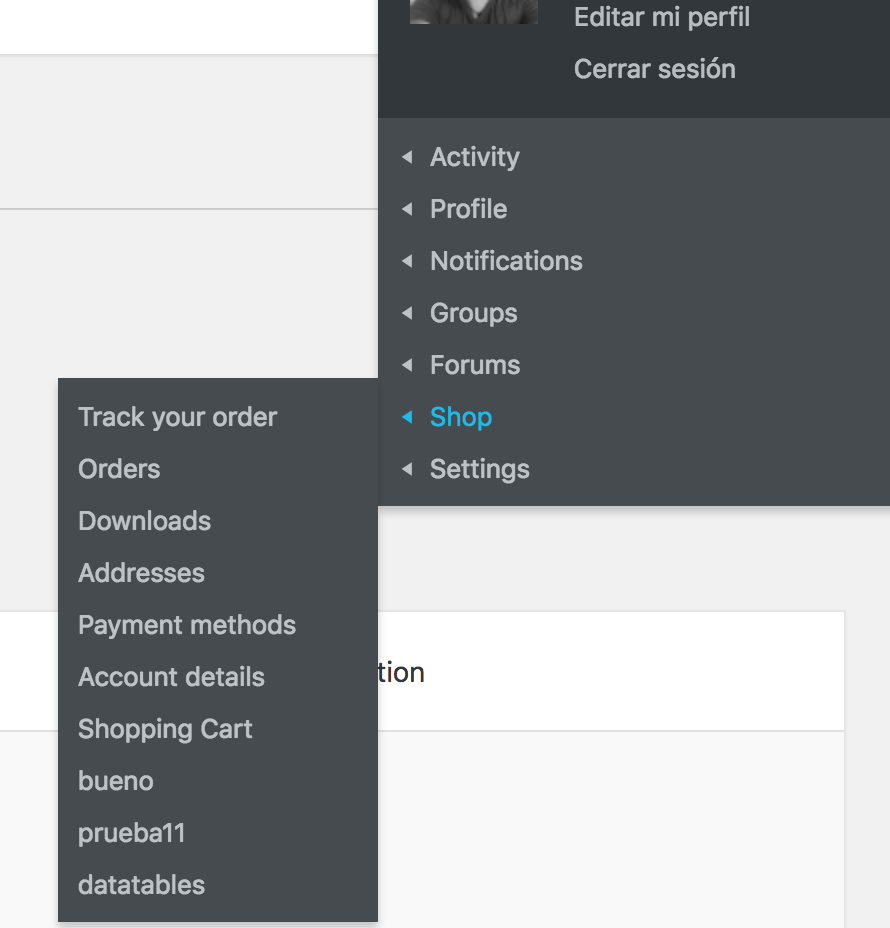Image resolution: width=890 pixels, height=928 pixels.
Task: Open the Shopping Cart entry
Action: point(165,729)
